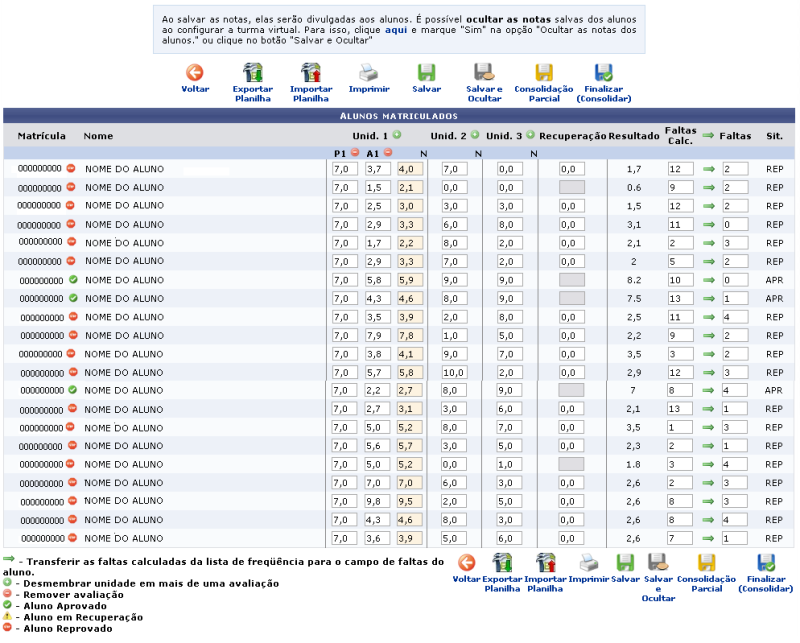The height and width of the screenshot is (643, 800).
Task: Click bottom Importar Planilha icon
Action: 545,563
